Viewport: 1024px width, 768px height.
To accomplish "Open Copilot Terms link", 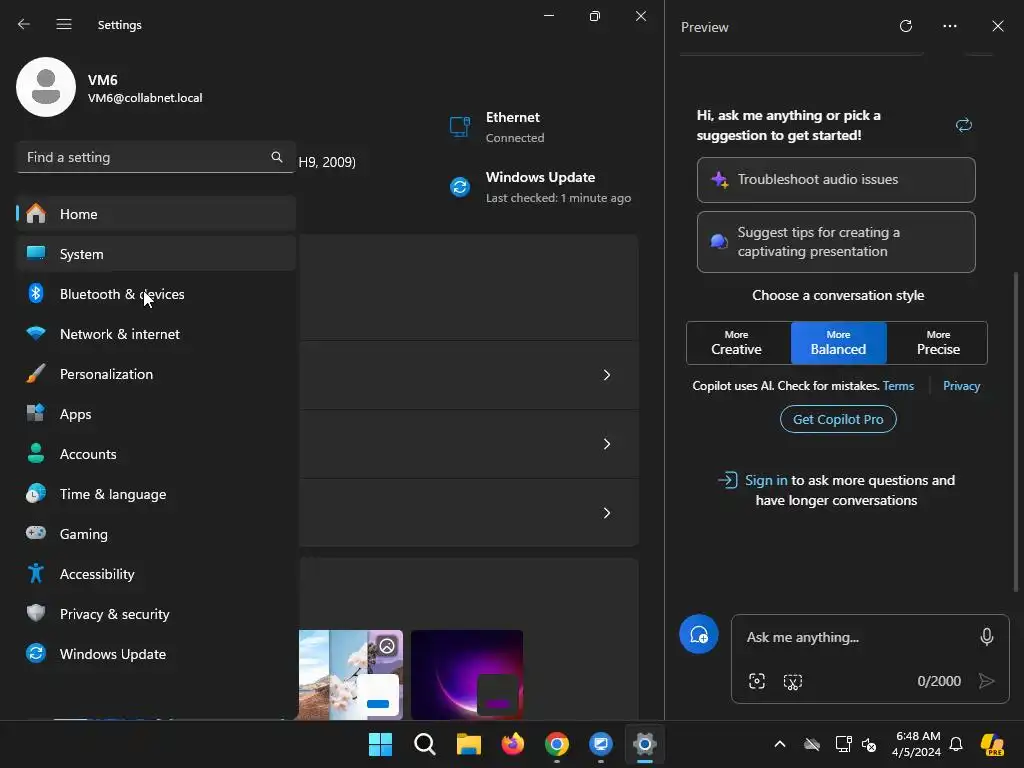I will (x=898, y=386).
